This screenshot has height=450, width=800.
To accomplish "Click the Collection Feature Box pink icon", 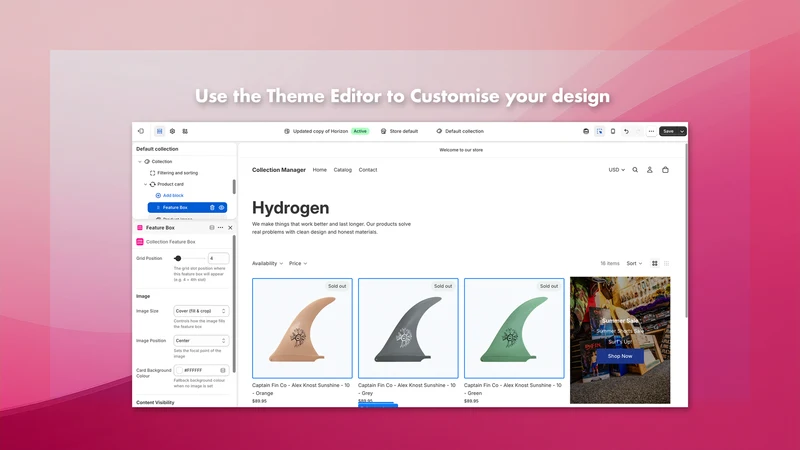I will pos(140,242).
